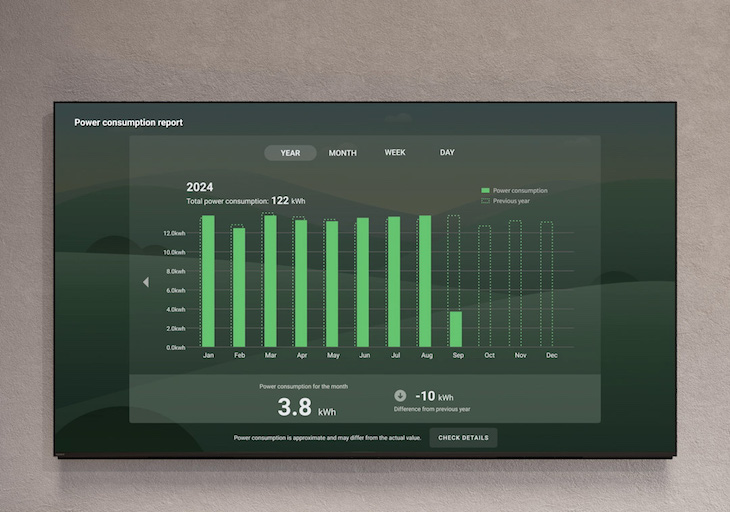Select the Jul consumption bar
Image resolution: width=730 pixels, height=512 pixels.
(x=394, y=282)
